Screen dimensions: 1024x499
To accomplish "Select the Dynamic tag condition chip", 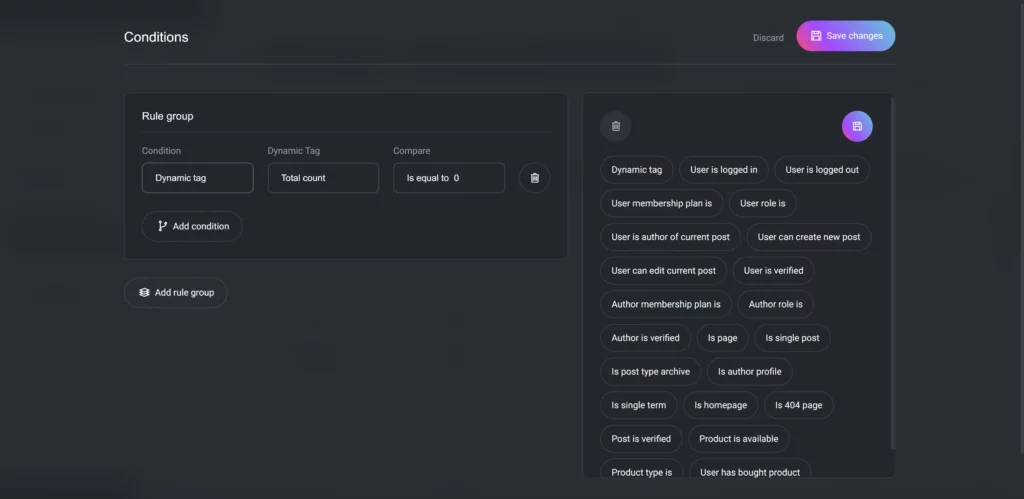I will (x=637, y=170).
